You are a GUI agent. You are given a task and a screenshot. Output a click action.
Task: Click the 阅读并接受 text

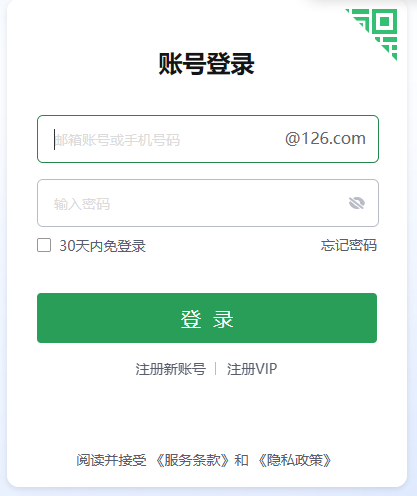(x=111, y=460)
